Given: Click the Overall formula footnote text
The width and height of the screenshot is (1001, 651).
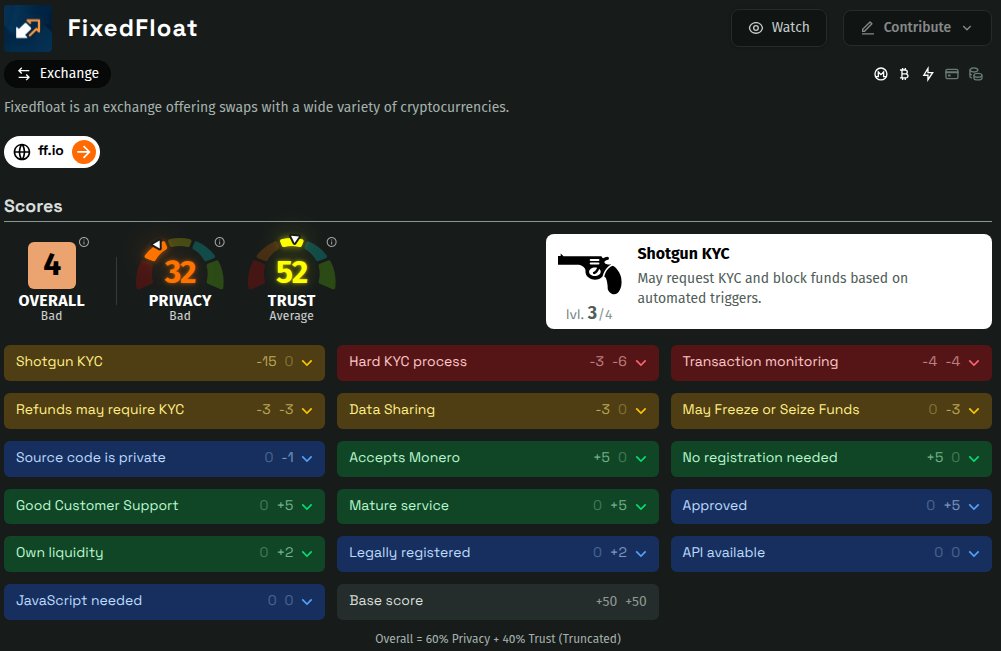Looking at the screenshot, I should 498,639.
